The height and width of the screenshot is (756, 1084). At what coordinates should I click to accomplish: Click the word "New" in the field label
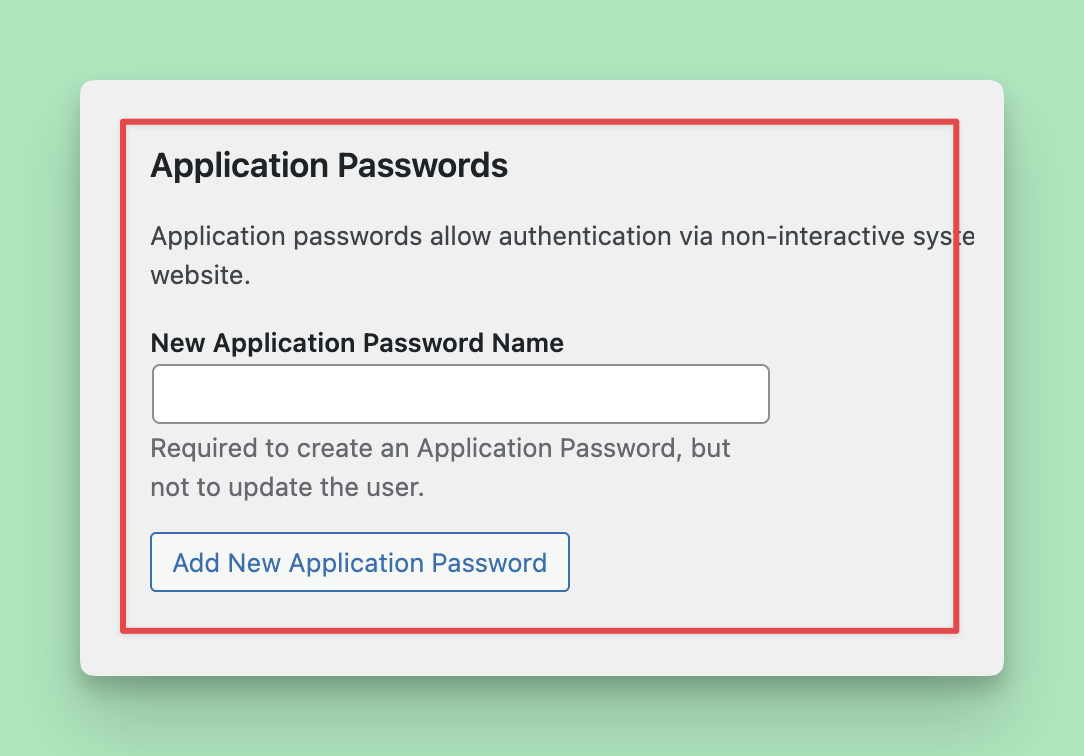click(178, 343)
